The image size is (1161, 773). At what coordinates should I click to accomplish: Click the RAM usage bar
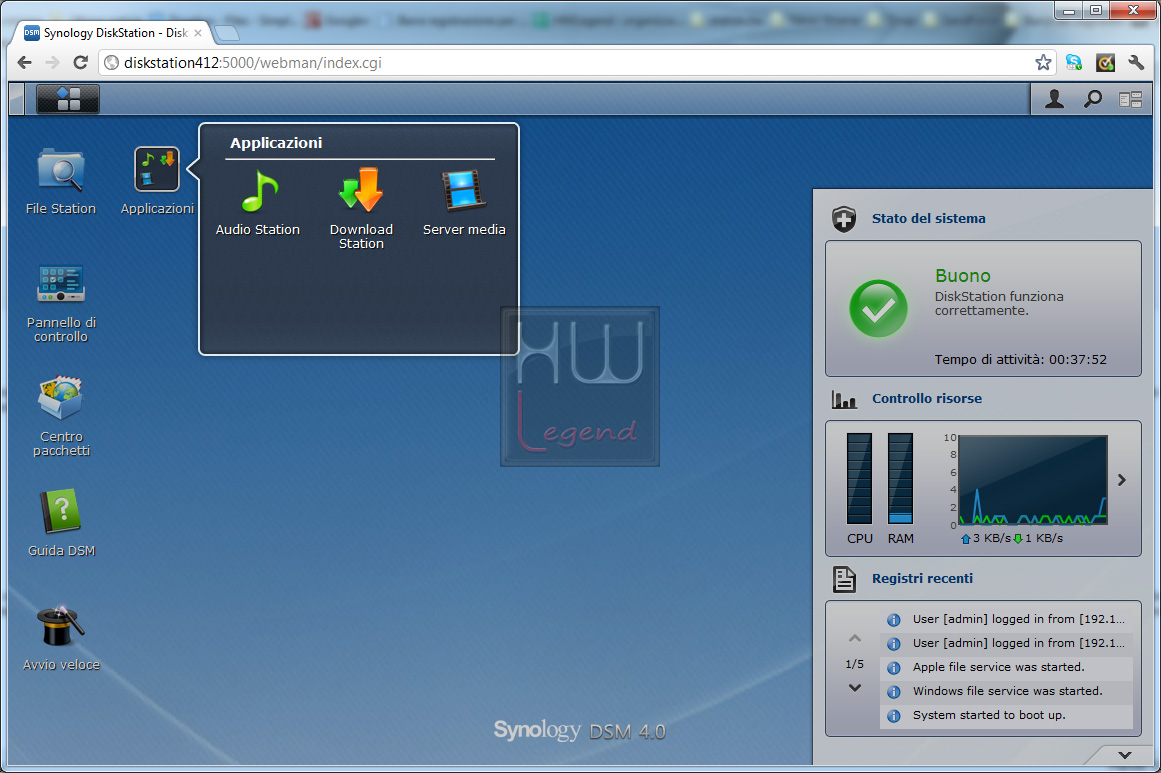point(900,479)
